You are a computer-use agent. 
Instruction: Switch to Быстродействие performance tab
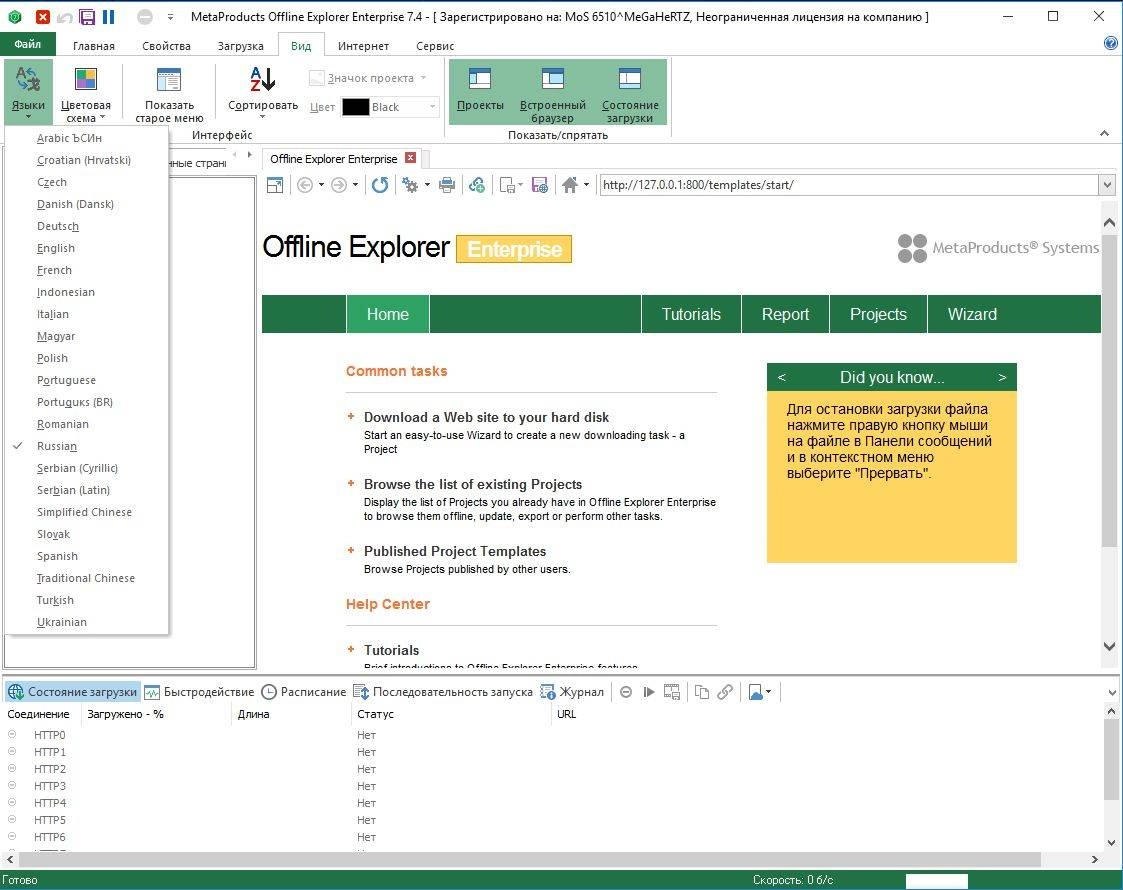coord(199,692)
